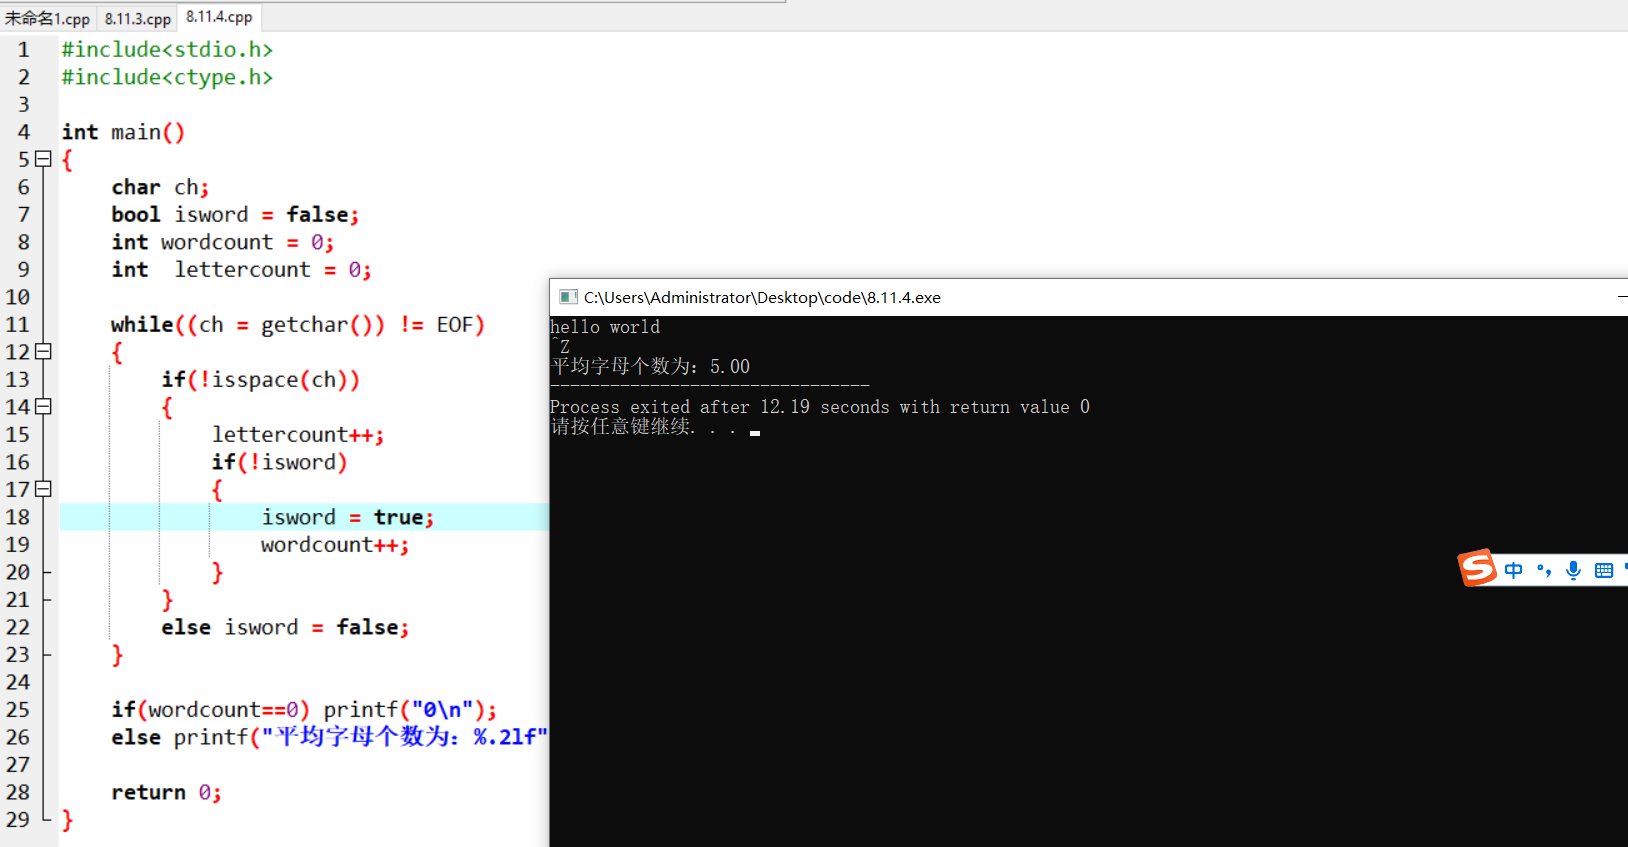Click 'hello world' in the console output
This screenshot has width=1628, height=847.
[605, 327]
